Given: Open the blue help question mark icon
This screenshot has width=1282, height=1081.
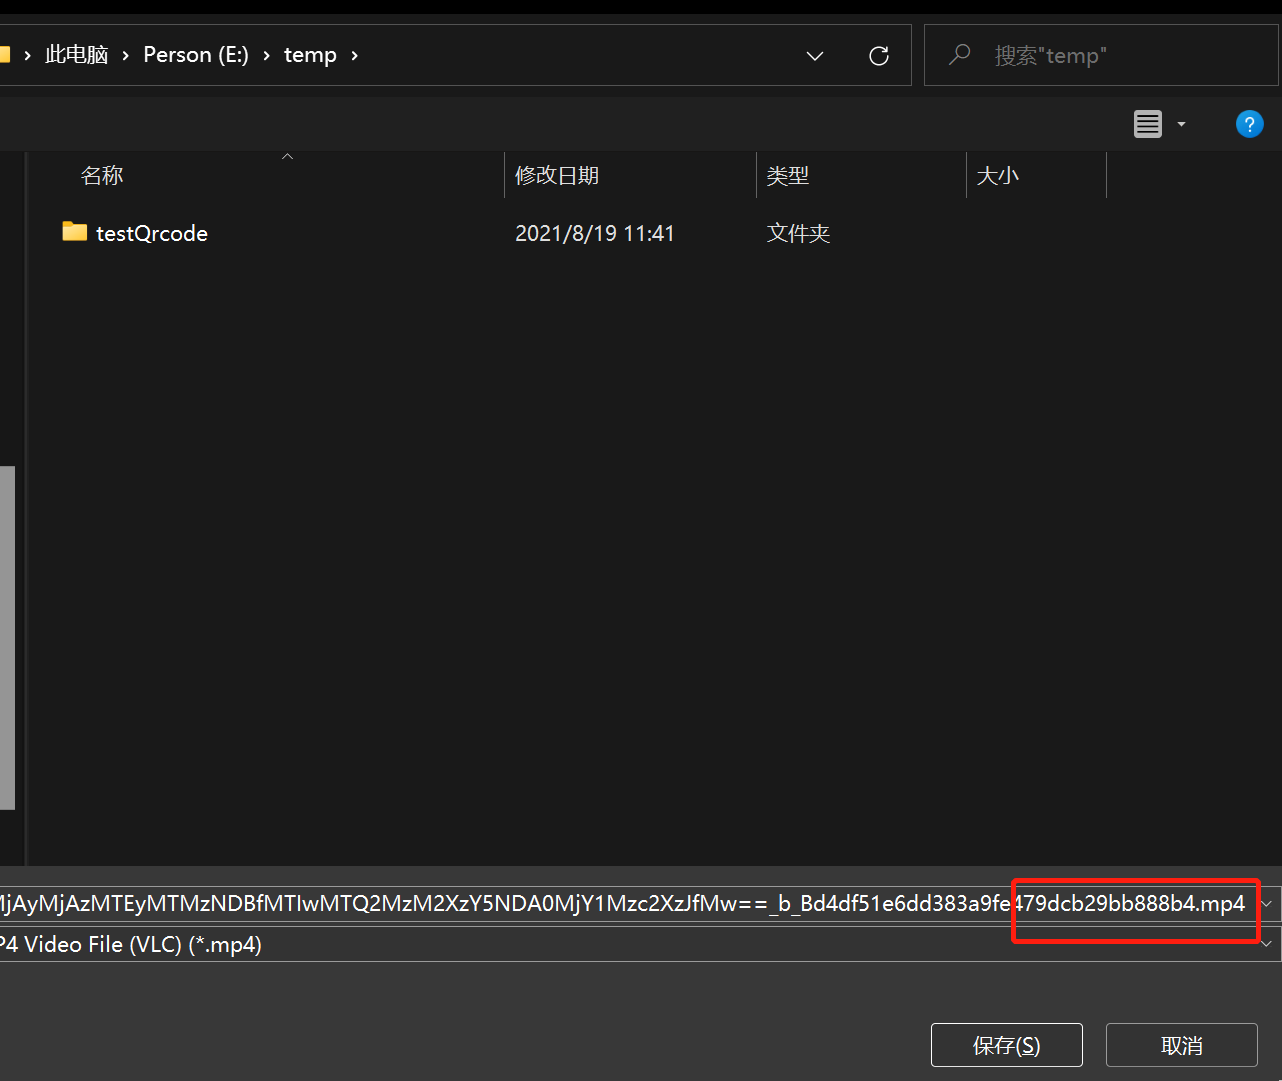Looking at the screenshot, I should (x=1249, y=124).
